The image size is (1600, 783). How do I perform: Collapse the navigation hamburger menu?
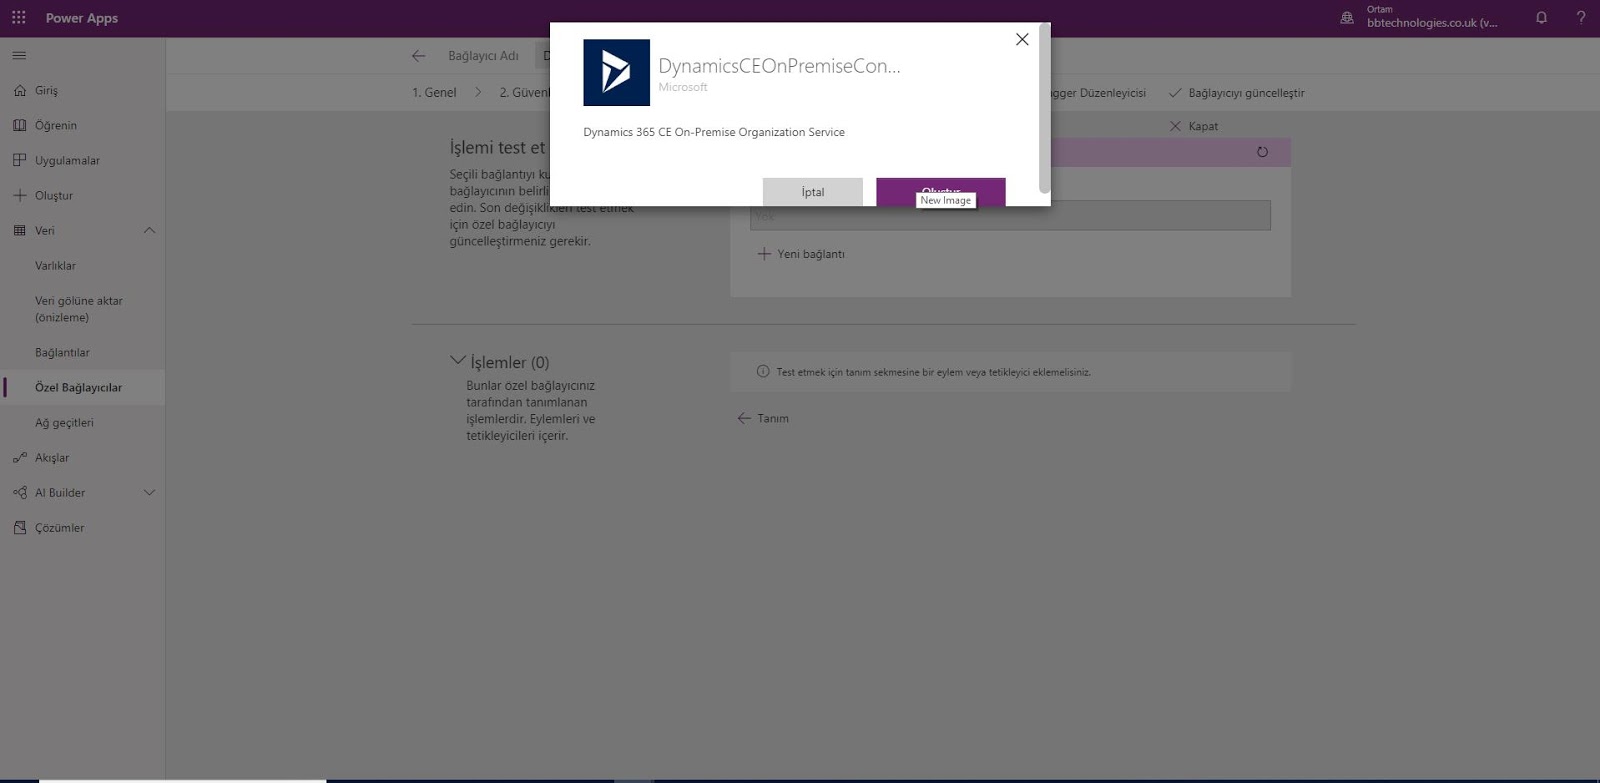[x=19, y=55]
